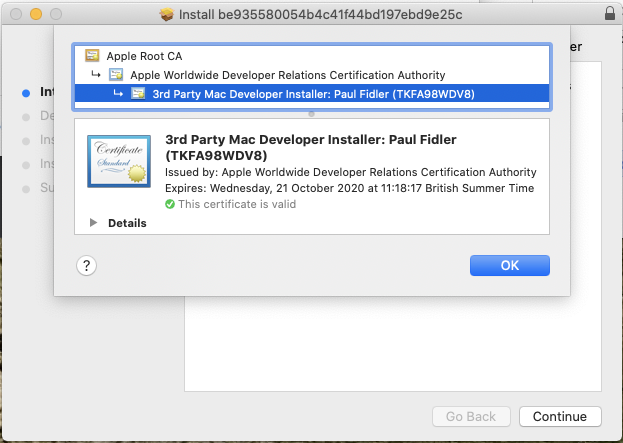Click the greyed-out Go Back button

(471, 416)
